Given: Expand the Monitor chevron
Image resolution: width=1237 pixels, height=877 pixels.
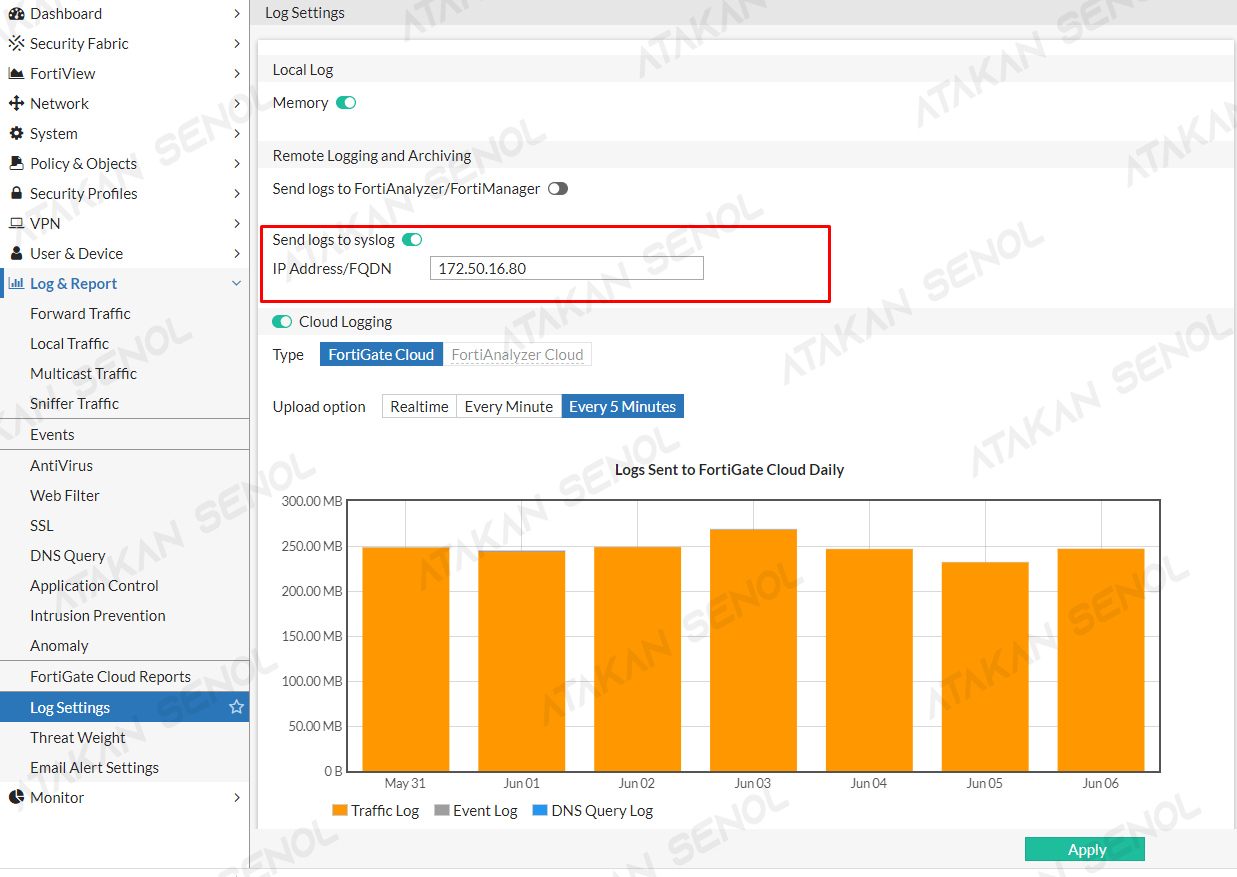Looking at the screenshot, I should pos(237,798).
